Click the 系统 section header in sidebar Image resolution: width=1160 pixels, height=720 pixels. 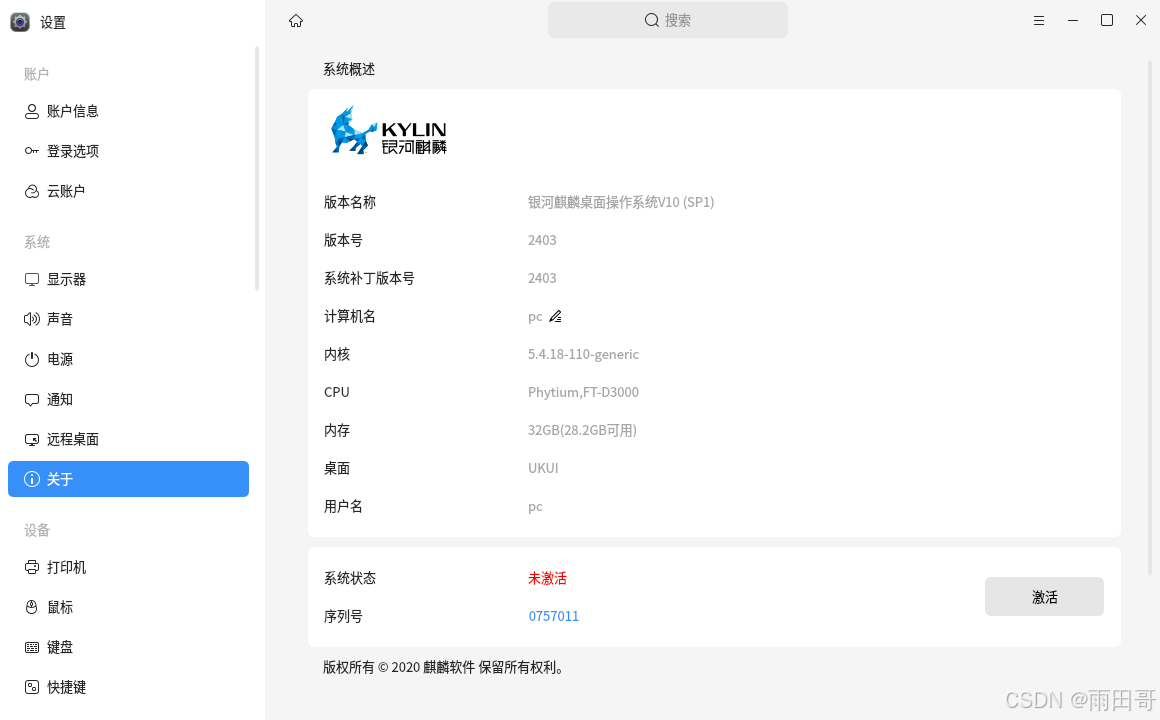click(37, 242)
